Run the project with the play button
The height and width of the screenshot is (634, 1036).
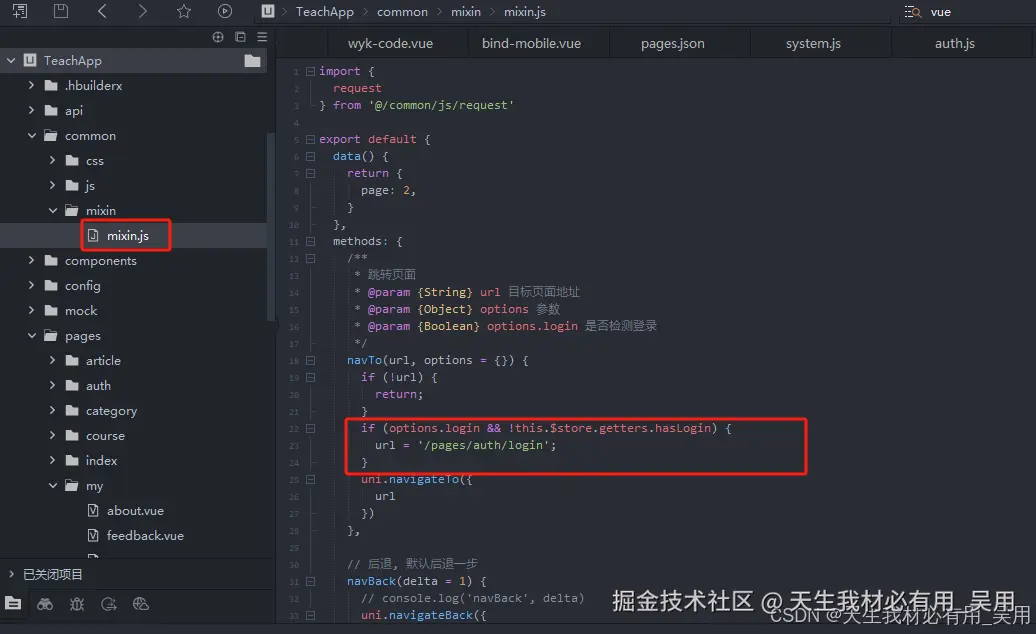(224, 11)
